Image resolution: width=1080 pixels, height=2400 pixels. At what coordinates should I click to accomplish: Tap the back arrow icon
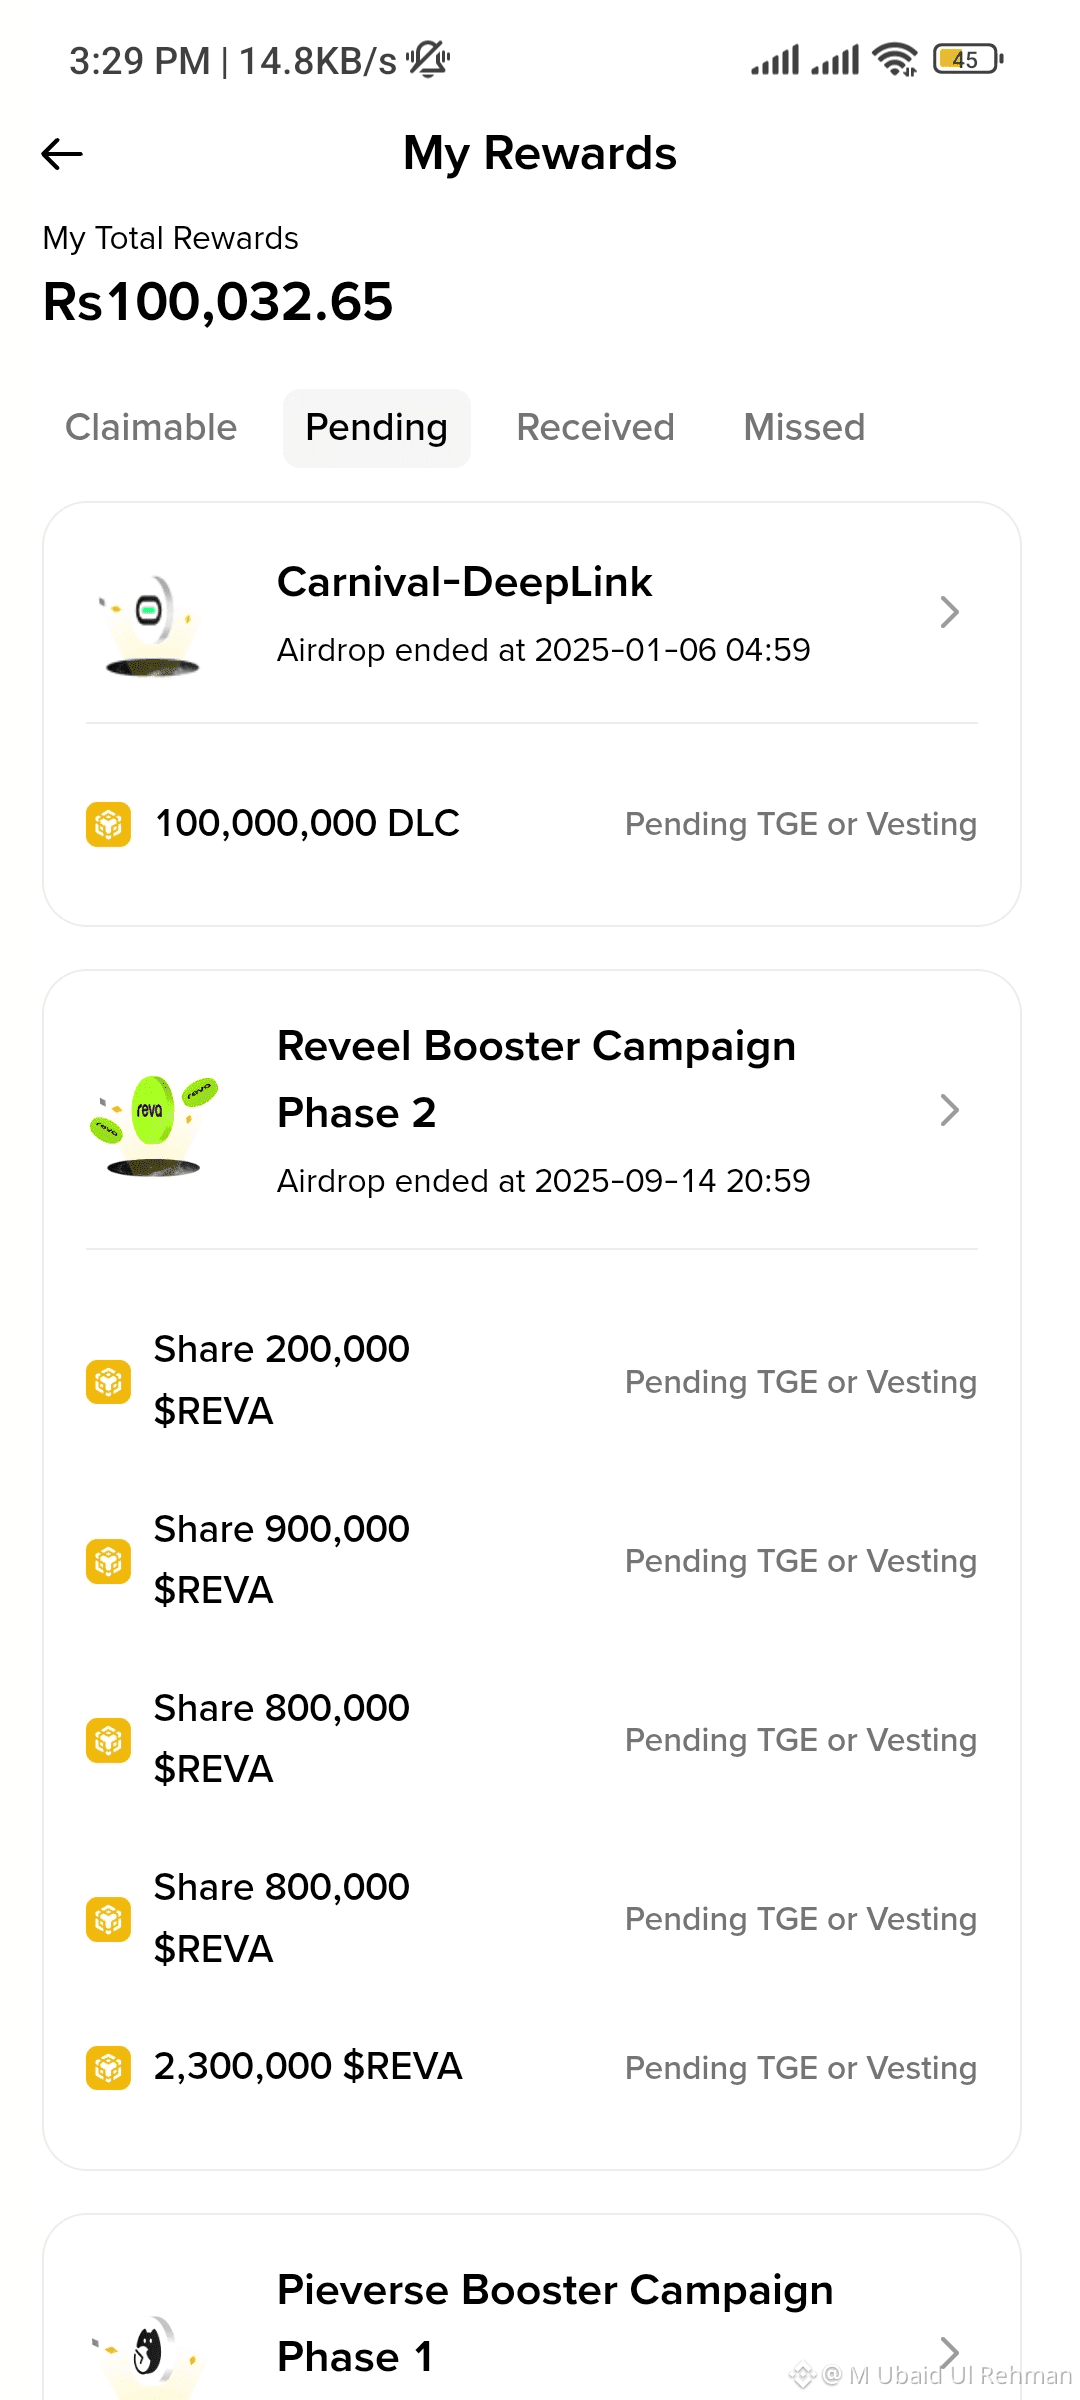click(x=62, y=154)
